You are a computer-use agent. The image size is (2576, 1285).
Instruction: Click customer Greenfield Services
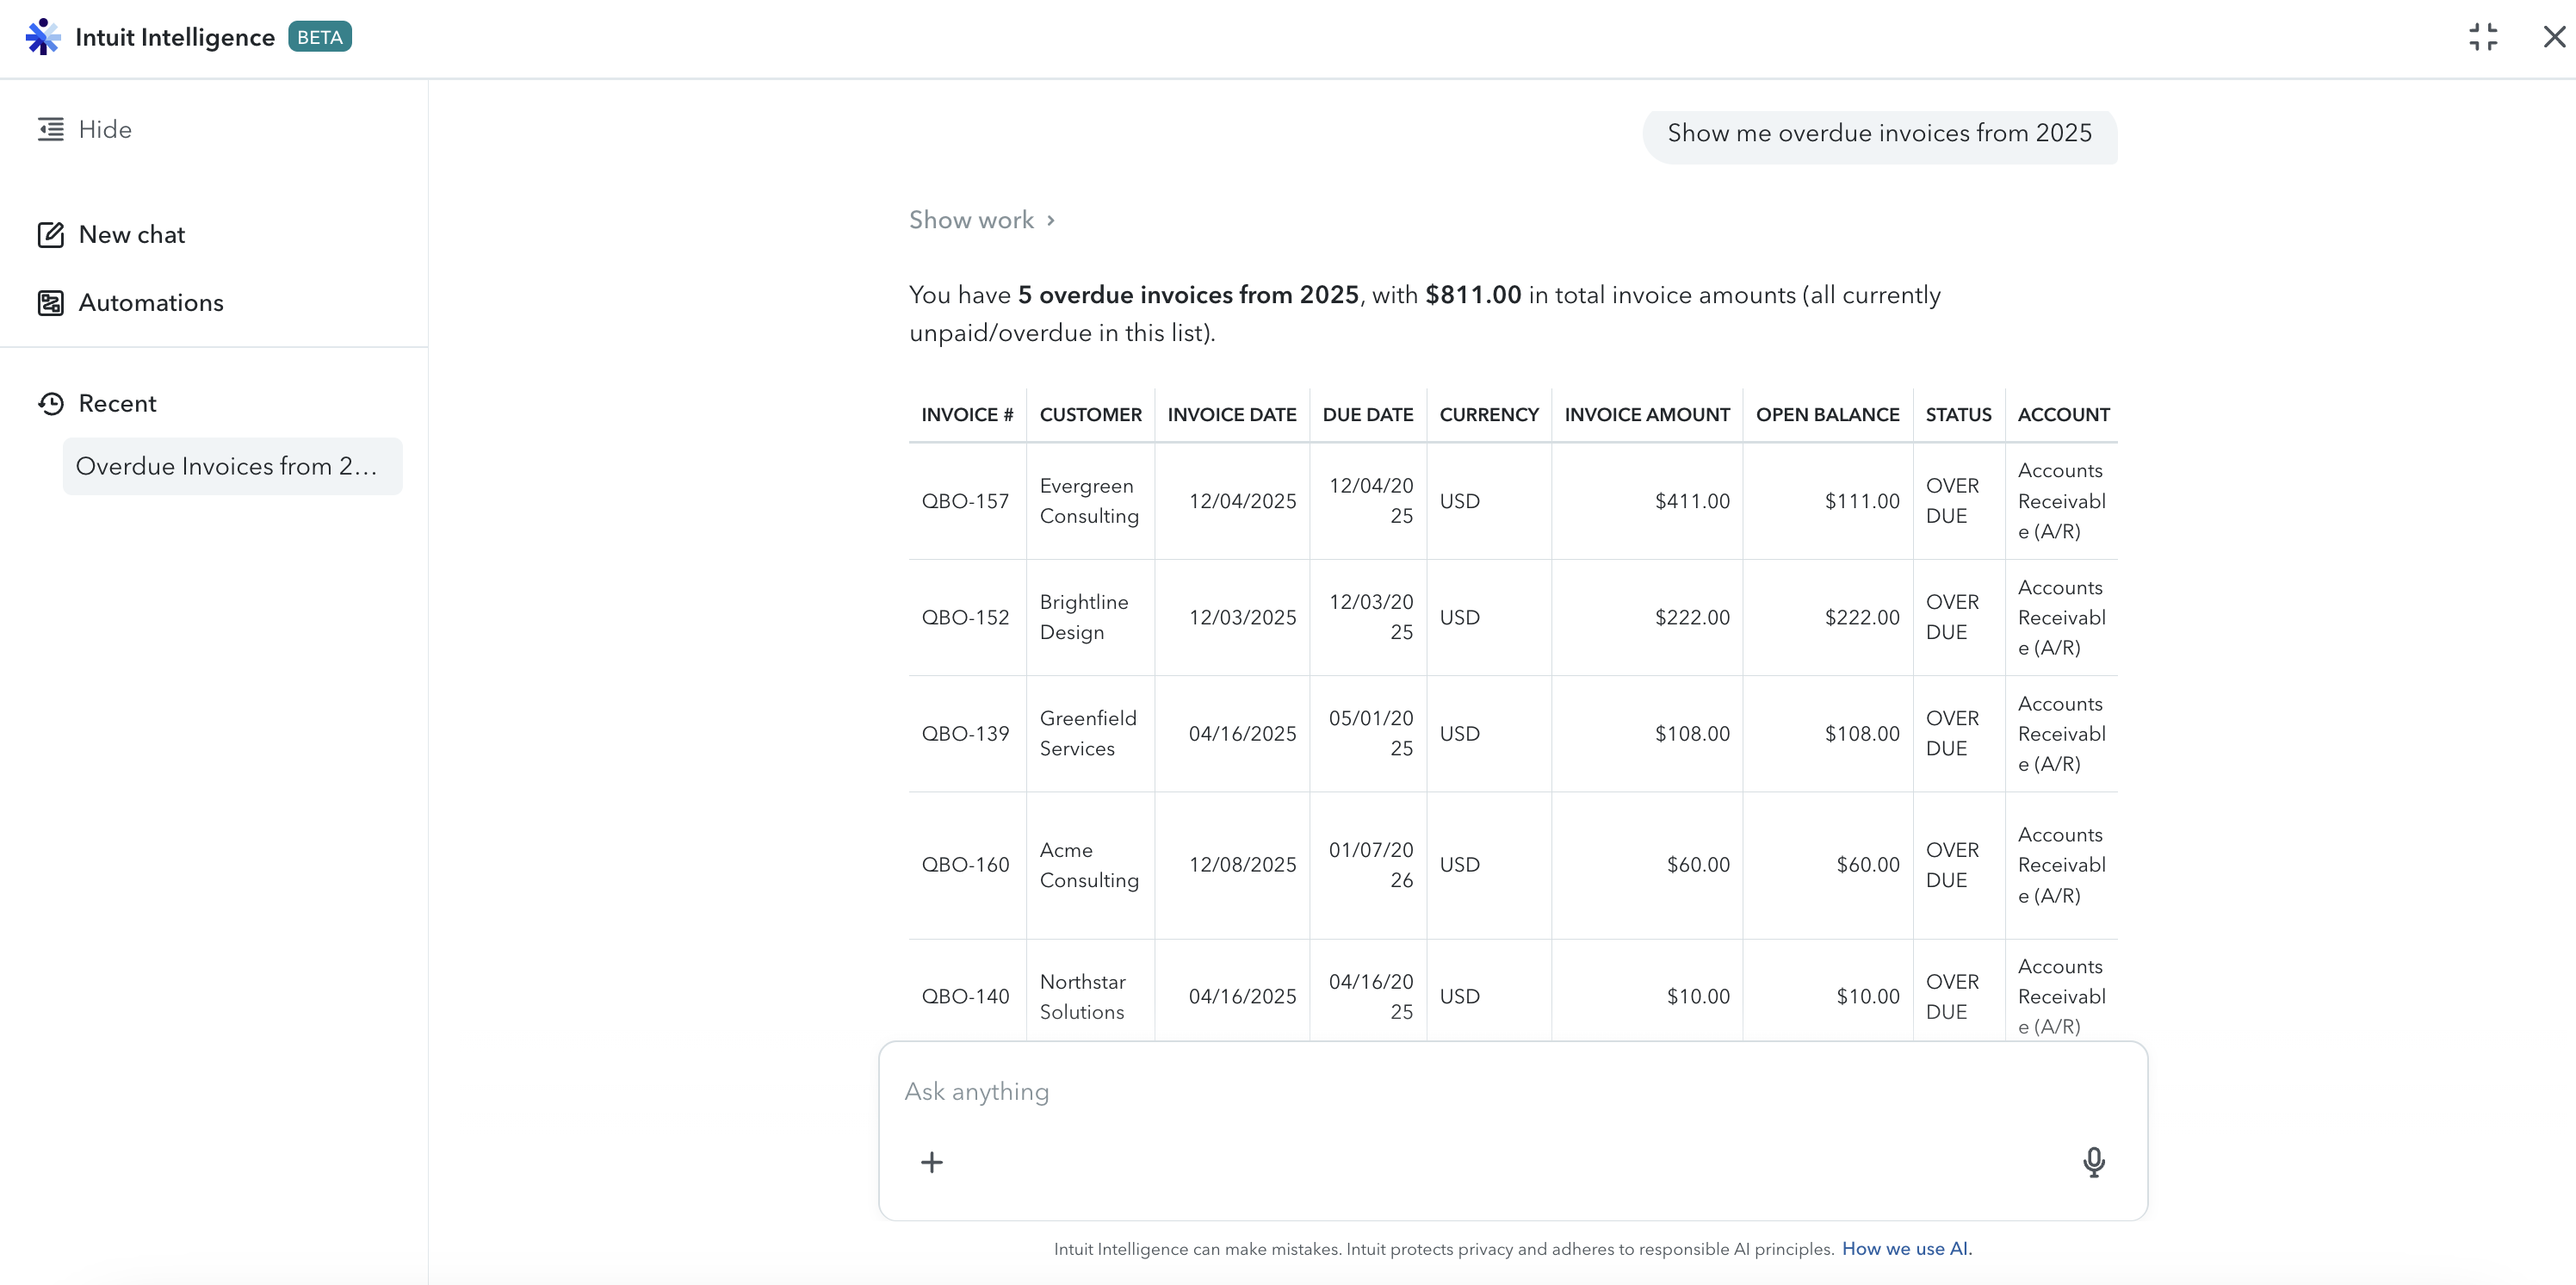point(1088,734)
